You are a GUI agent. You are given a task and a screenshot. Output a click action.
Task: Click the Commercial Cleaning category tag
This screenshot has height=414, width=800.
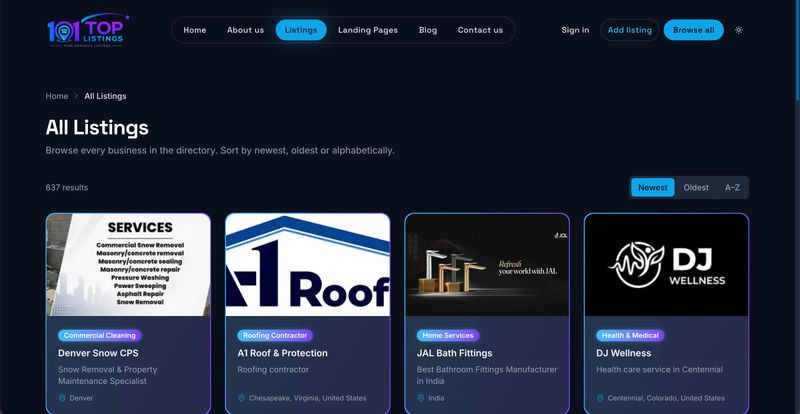[x=99, y=335]
